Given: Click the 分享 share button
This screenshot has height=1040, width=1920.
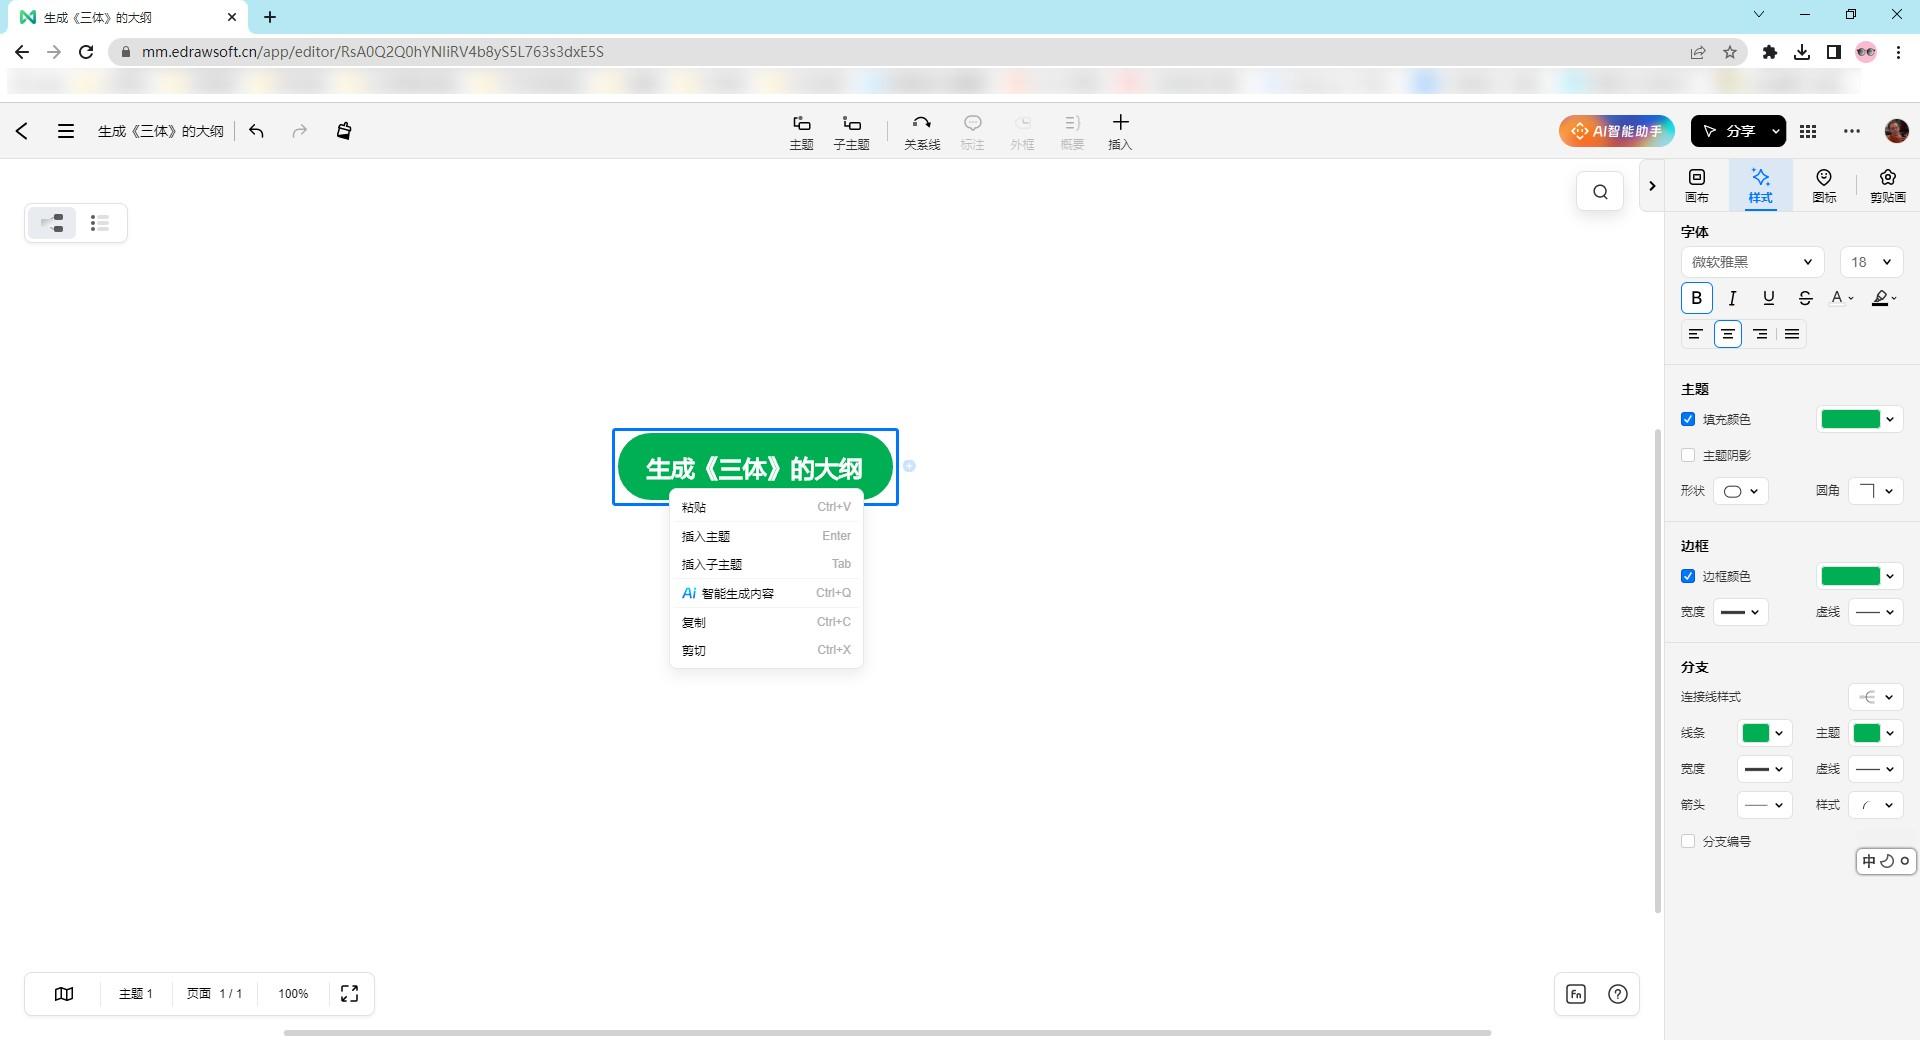Looking at the screenshot, I should click(1729, 131).
